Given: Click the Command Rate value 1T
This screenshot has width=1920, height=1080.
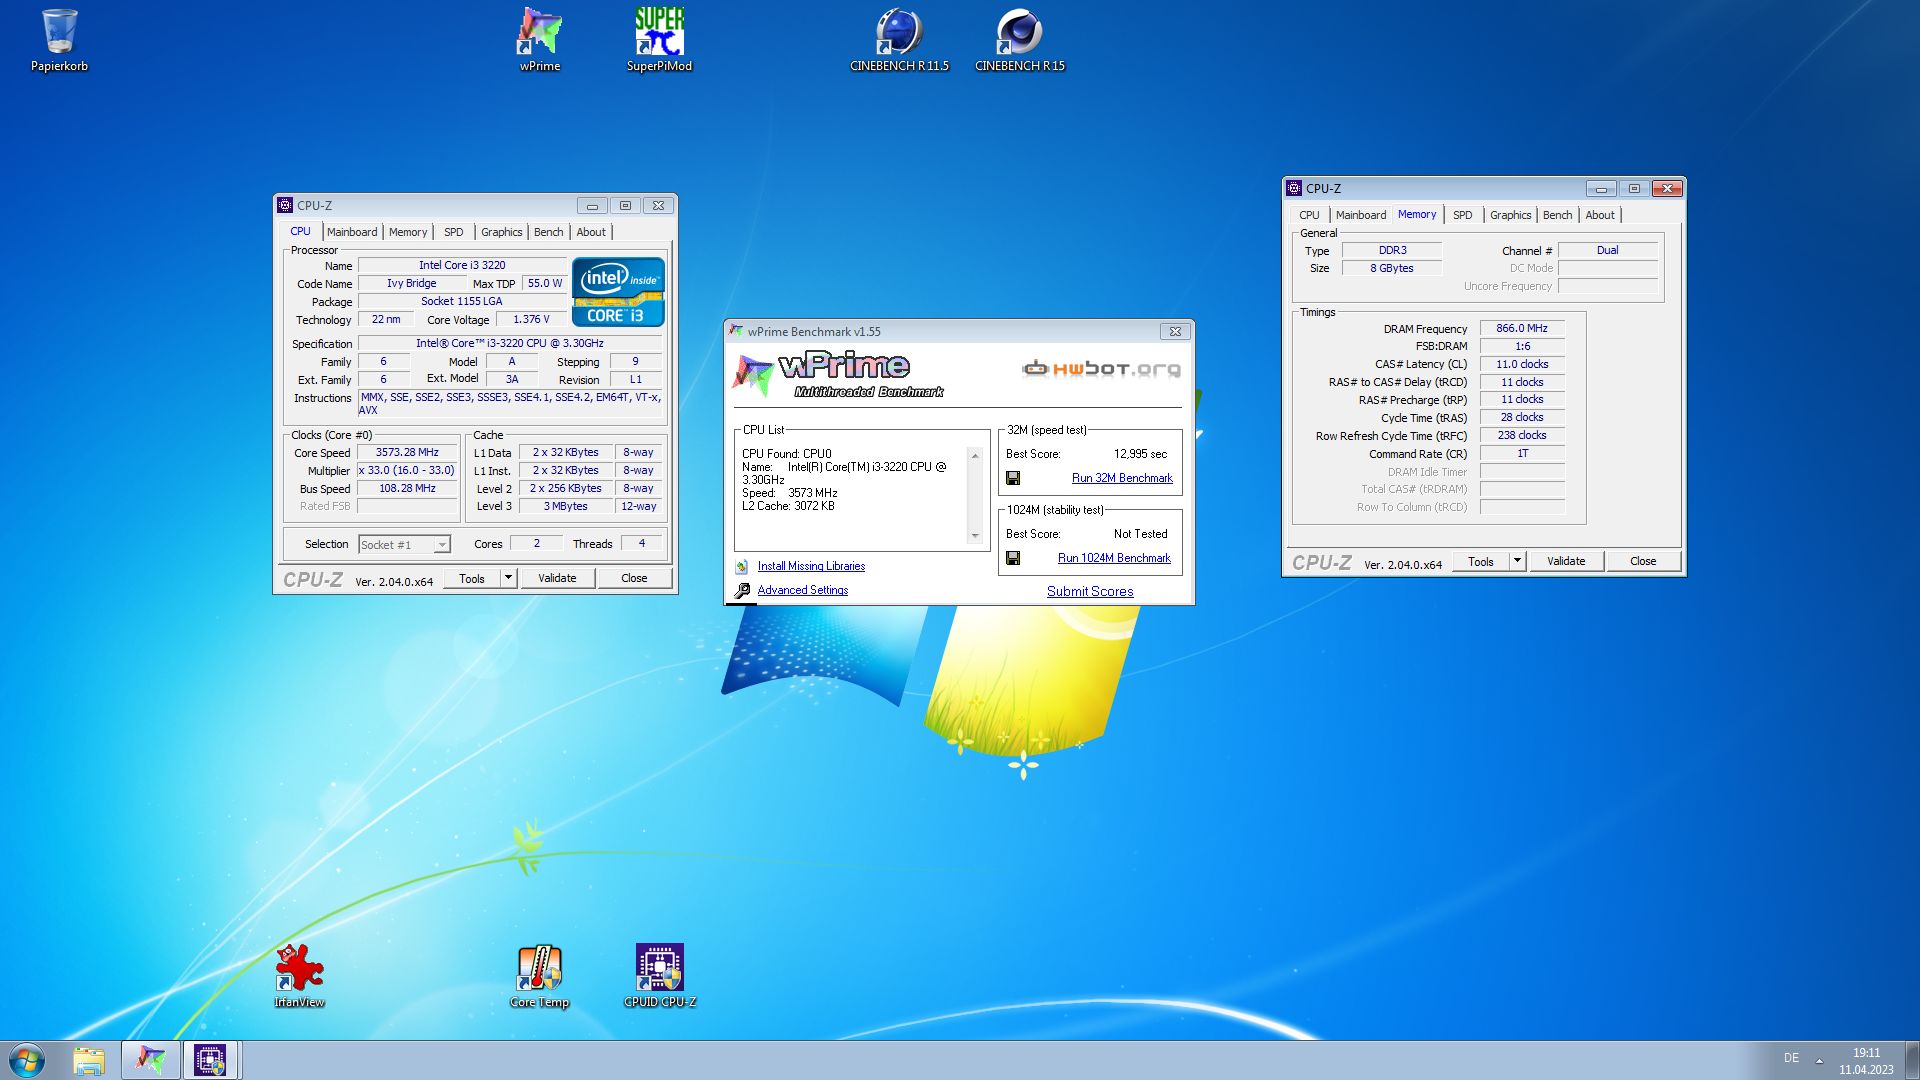Looking at the screenshot, I should pos(1522,453).
